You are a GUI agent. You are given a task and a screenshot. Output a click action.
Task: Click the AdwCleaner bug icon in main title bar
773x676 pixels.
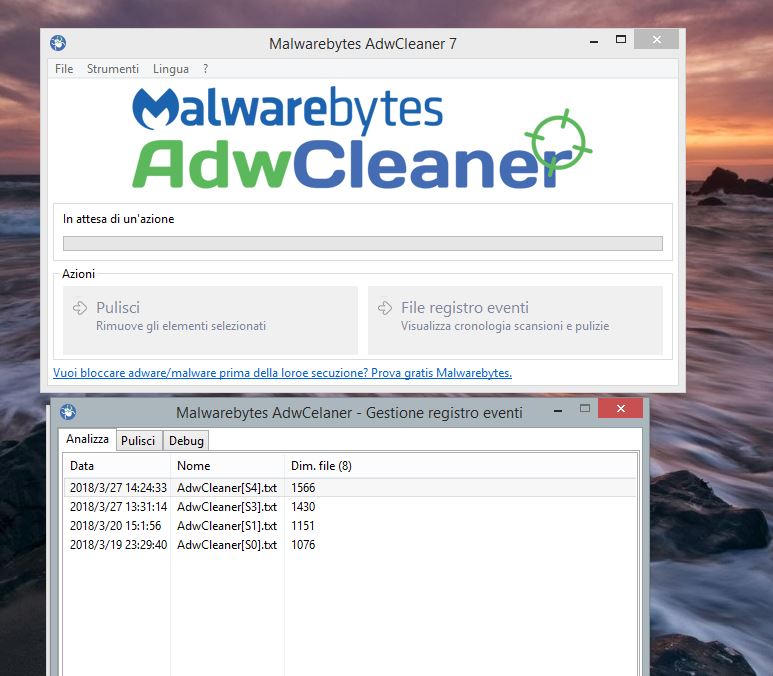pos(58,43)
